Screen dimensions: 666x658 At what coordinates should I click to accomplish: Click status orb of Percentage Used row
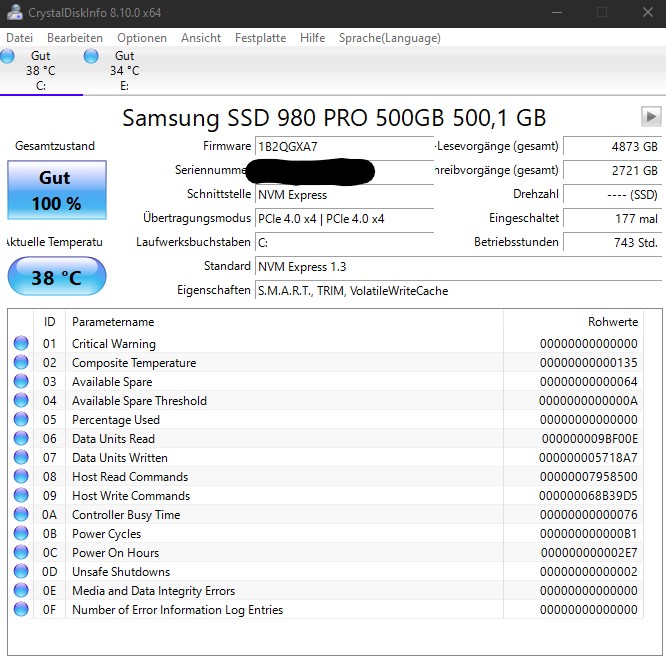pos(21,419)
